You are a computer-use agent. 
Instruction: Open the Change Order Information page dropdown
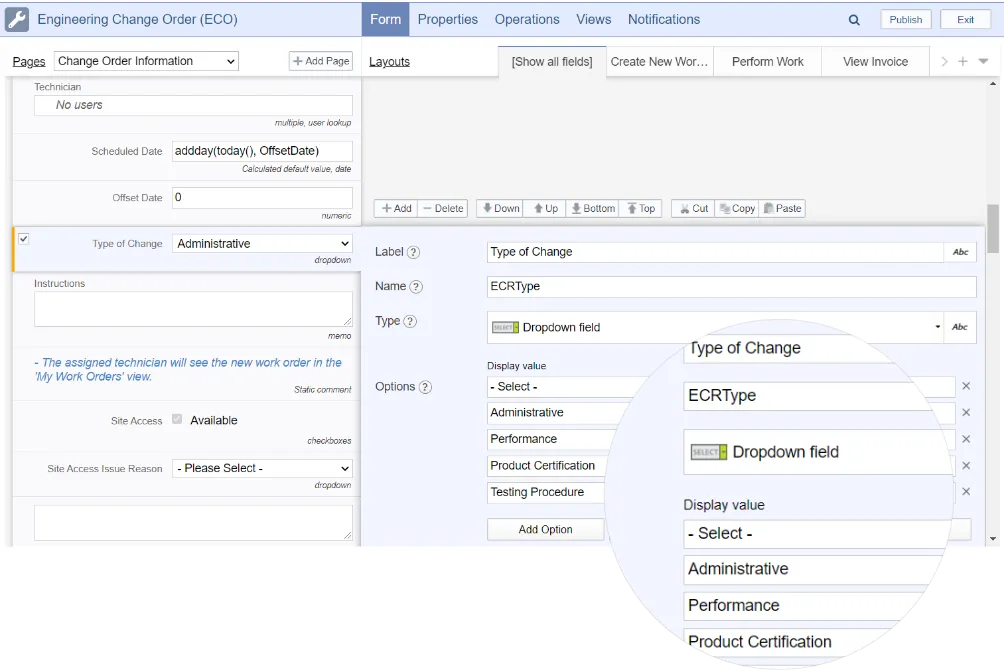[x=145, y=60]
